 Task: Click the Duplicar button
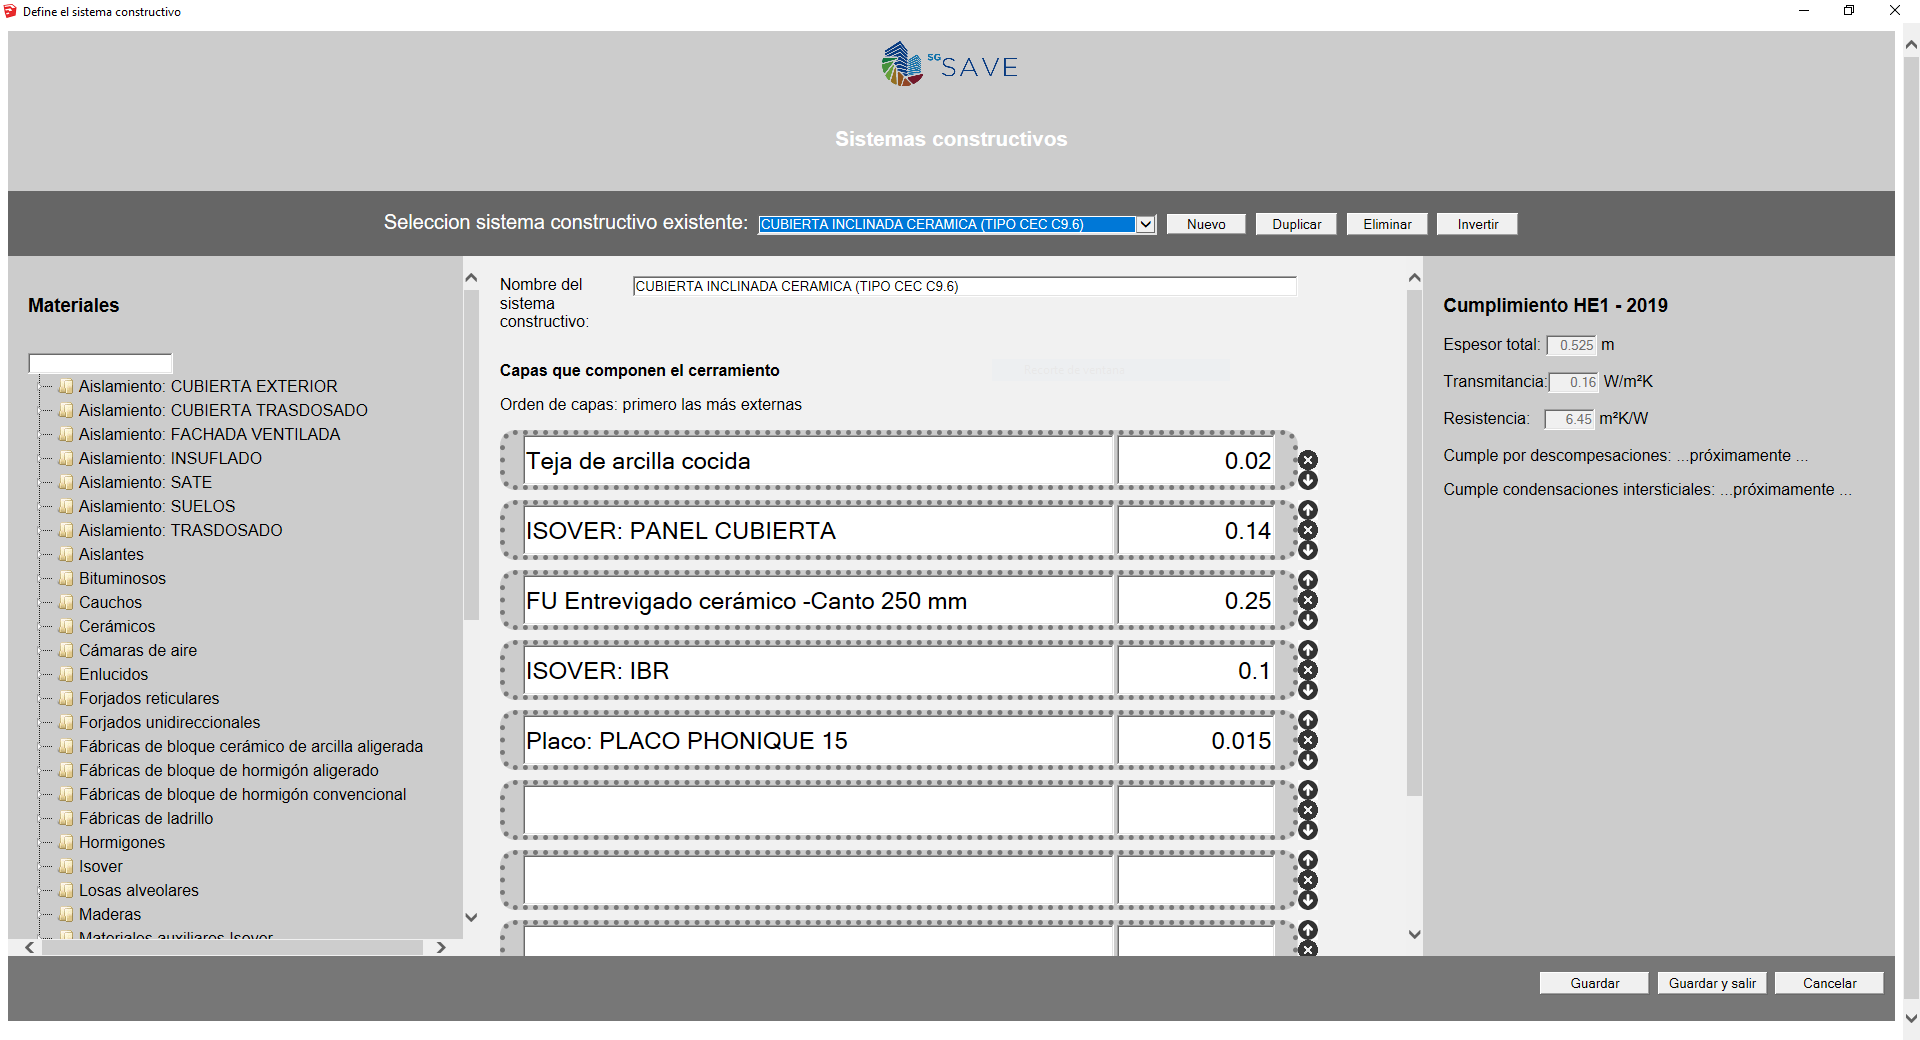click(1296, 224)
